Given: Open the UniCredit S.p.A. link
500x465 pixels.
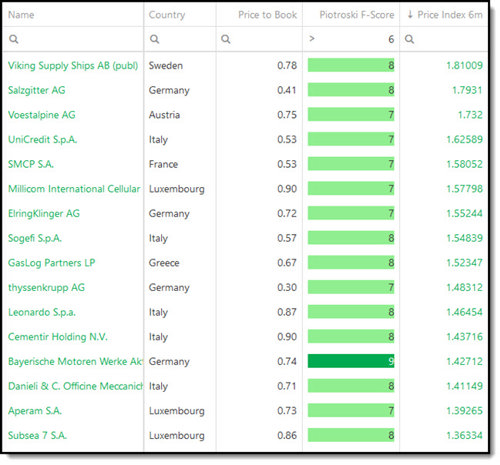Looking at the screenshot, I should (x=42, y=140).
